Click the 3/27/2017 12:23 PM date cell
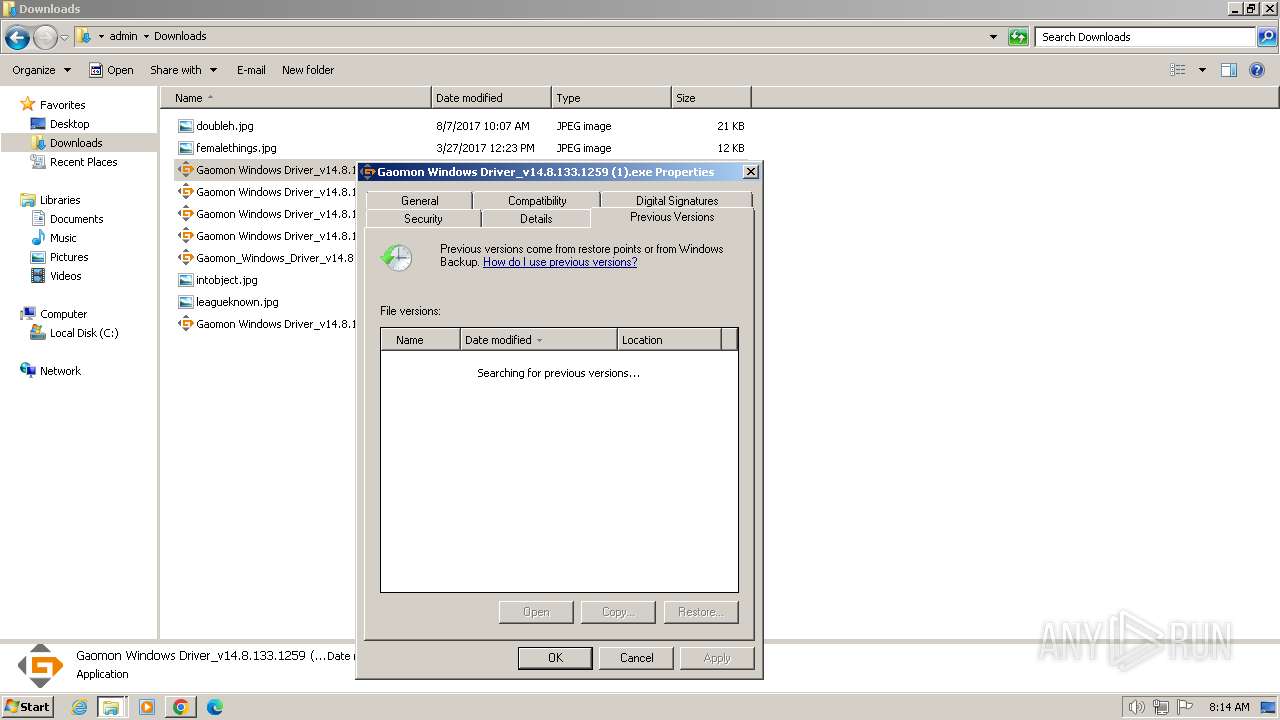 (485, 148)
